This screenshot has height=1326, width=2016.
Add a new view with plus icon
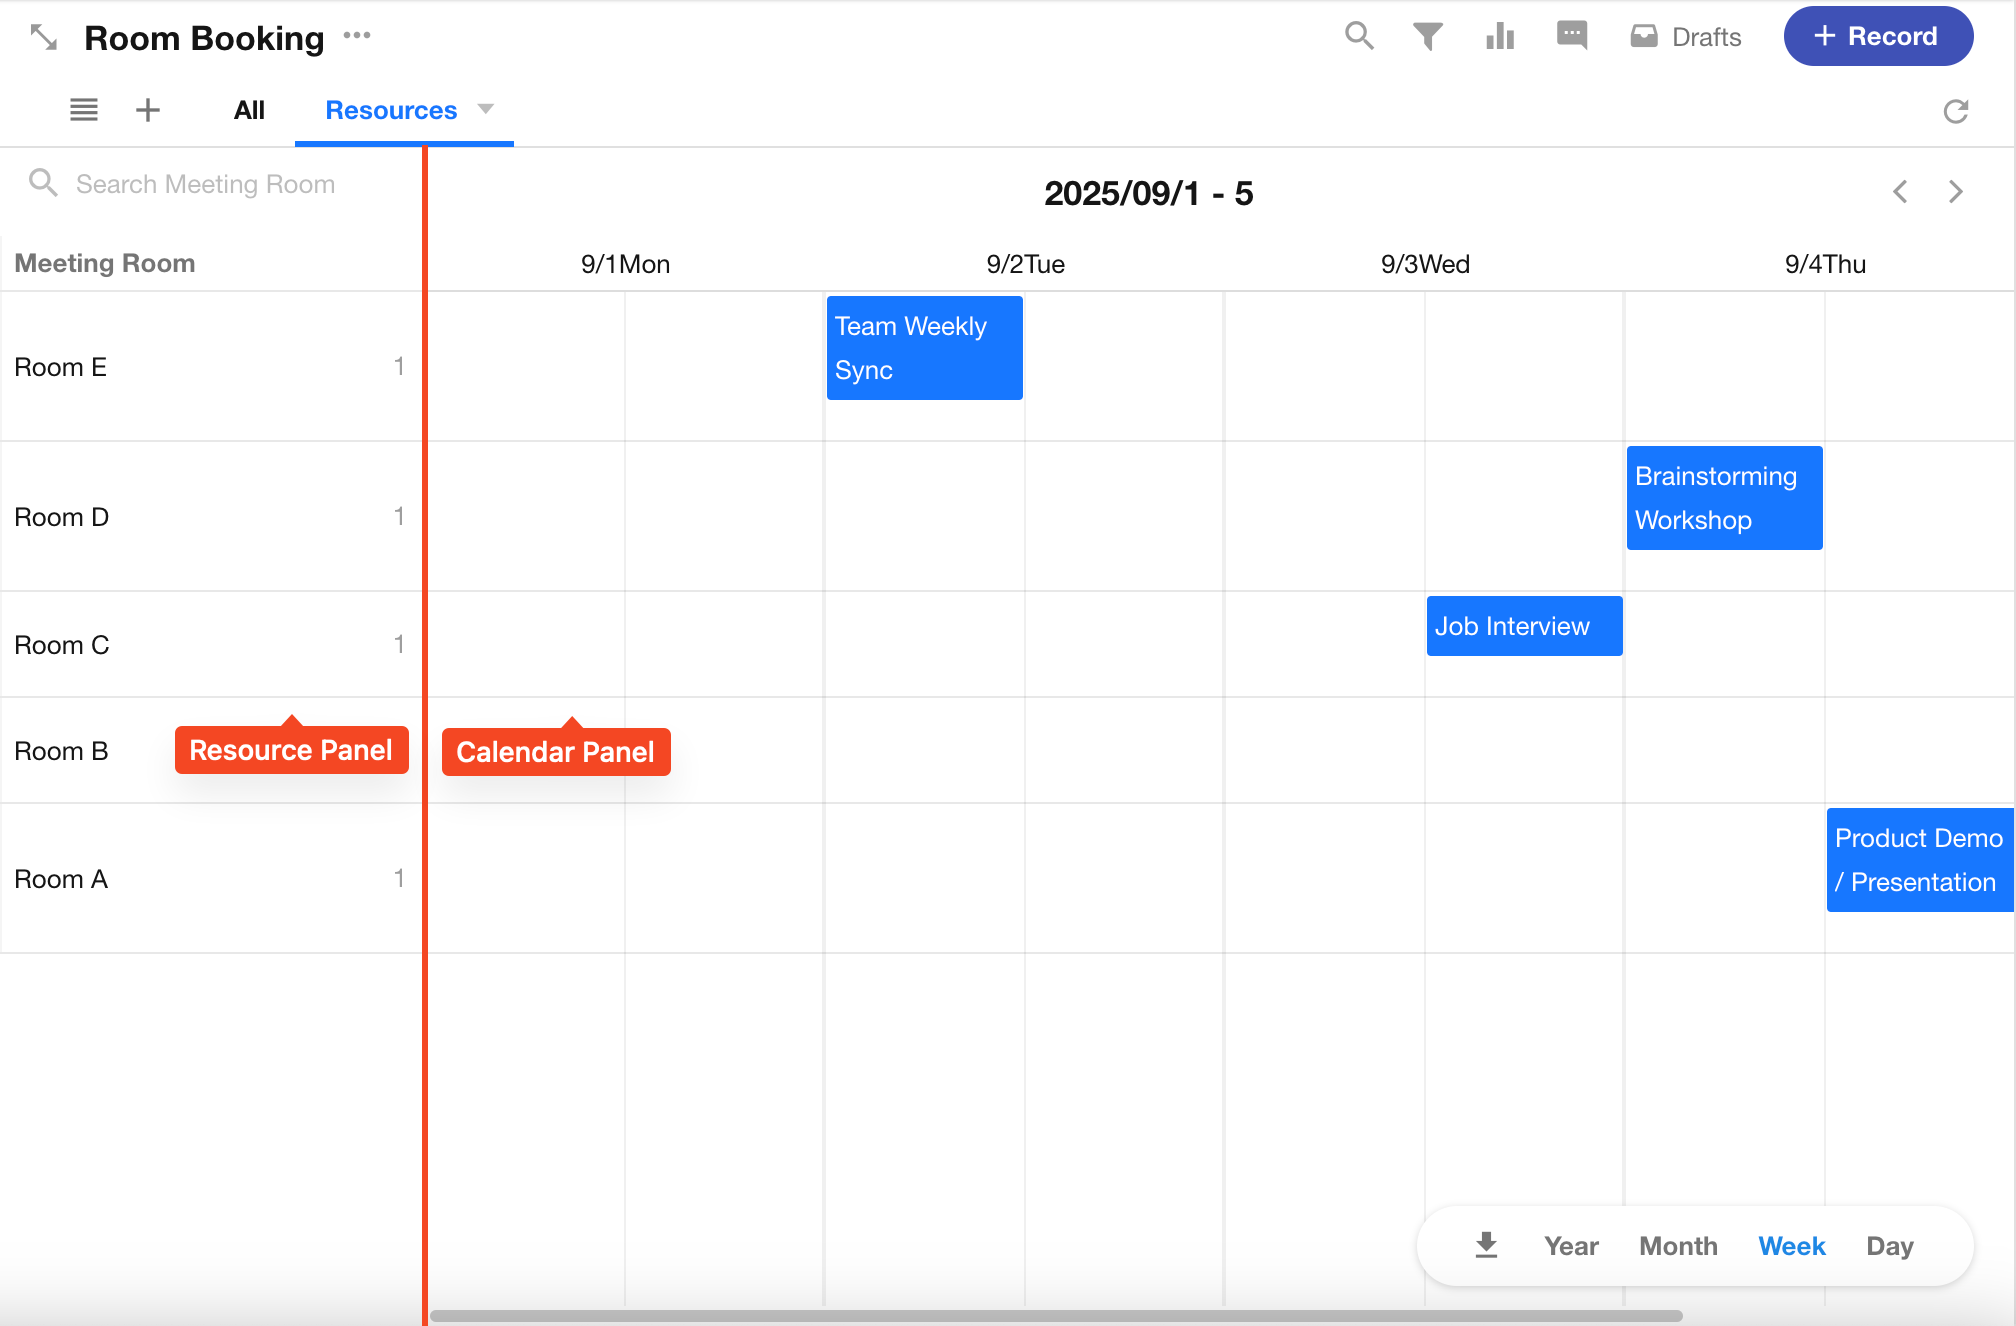click(148, 110)
